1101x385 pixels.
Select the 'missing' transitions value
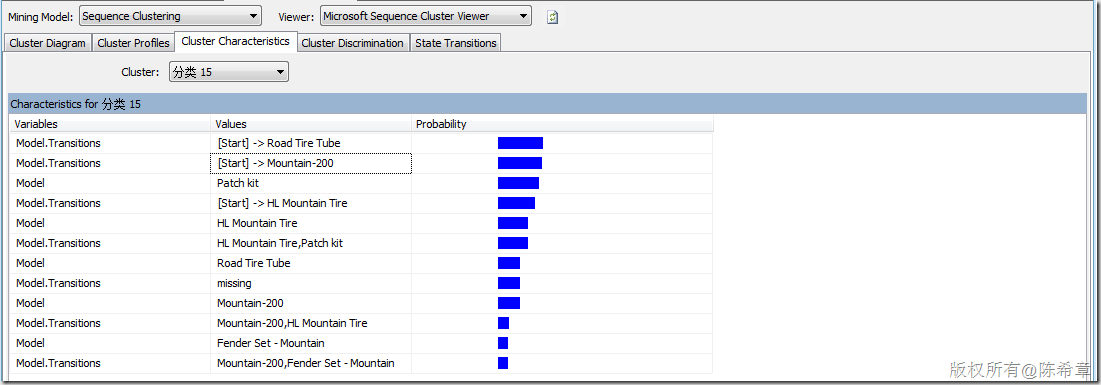(234, 283)
